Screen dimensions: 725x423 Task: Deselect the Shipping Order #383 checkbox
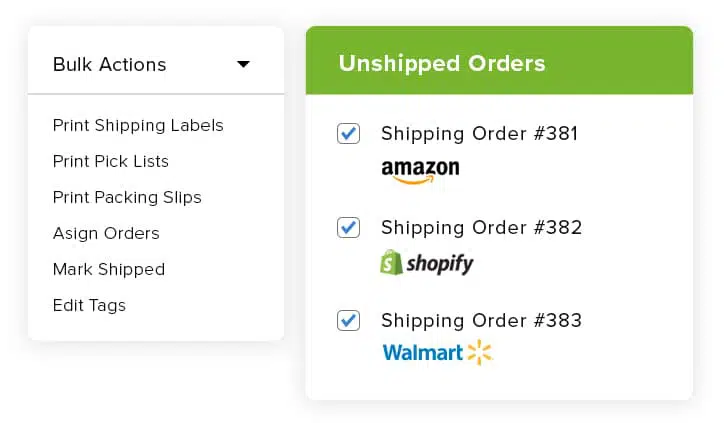click(x=348, y=320)
